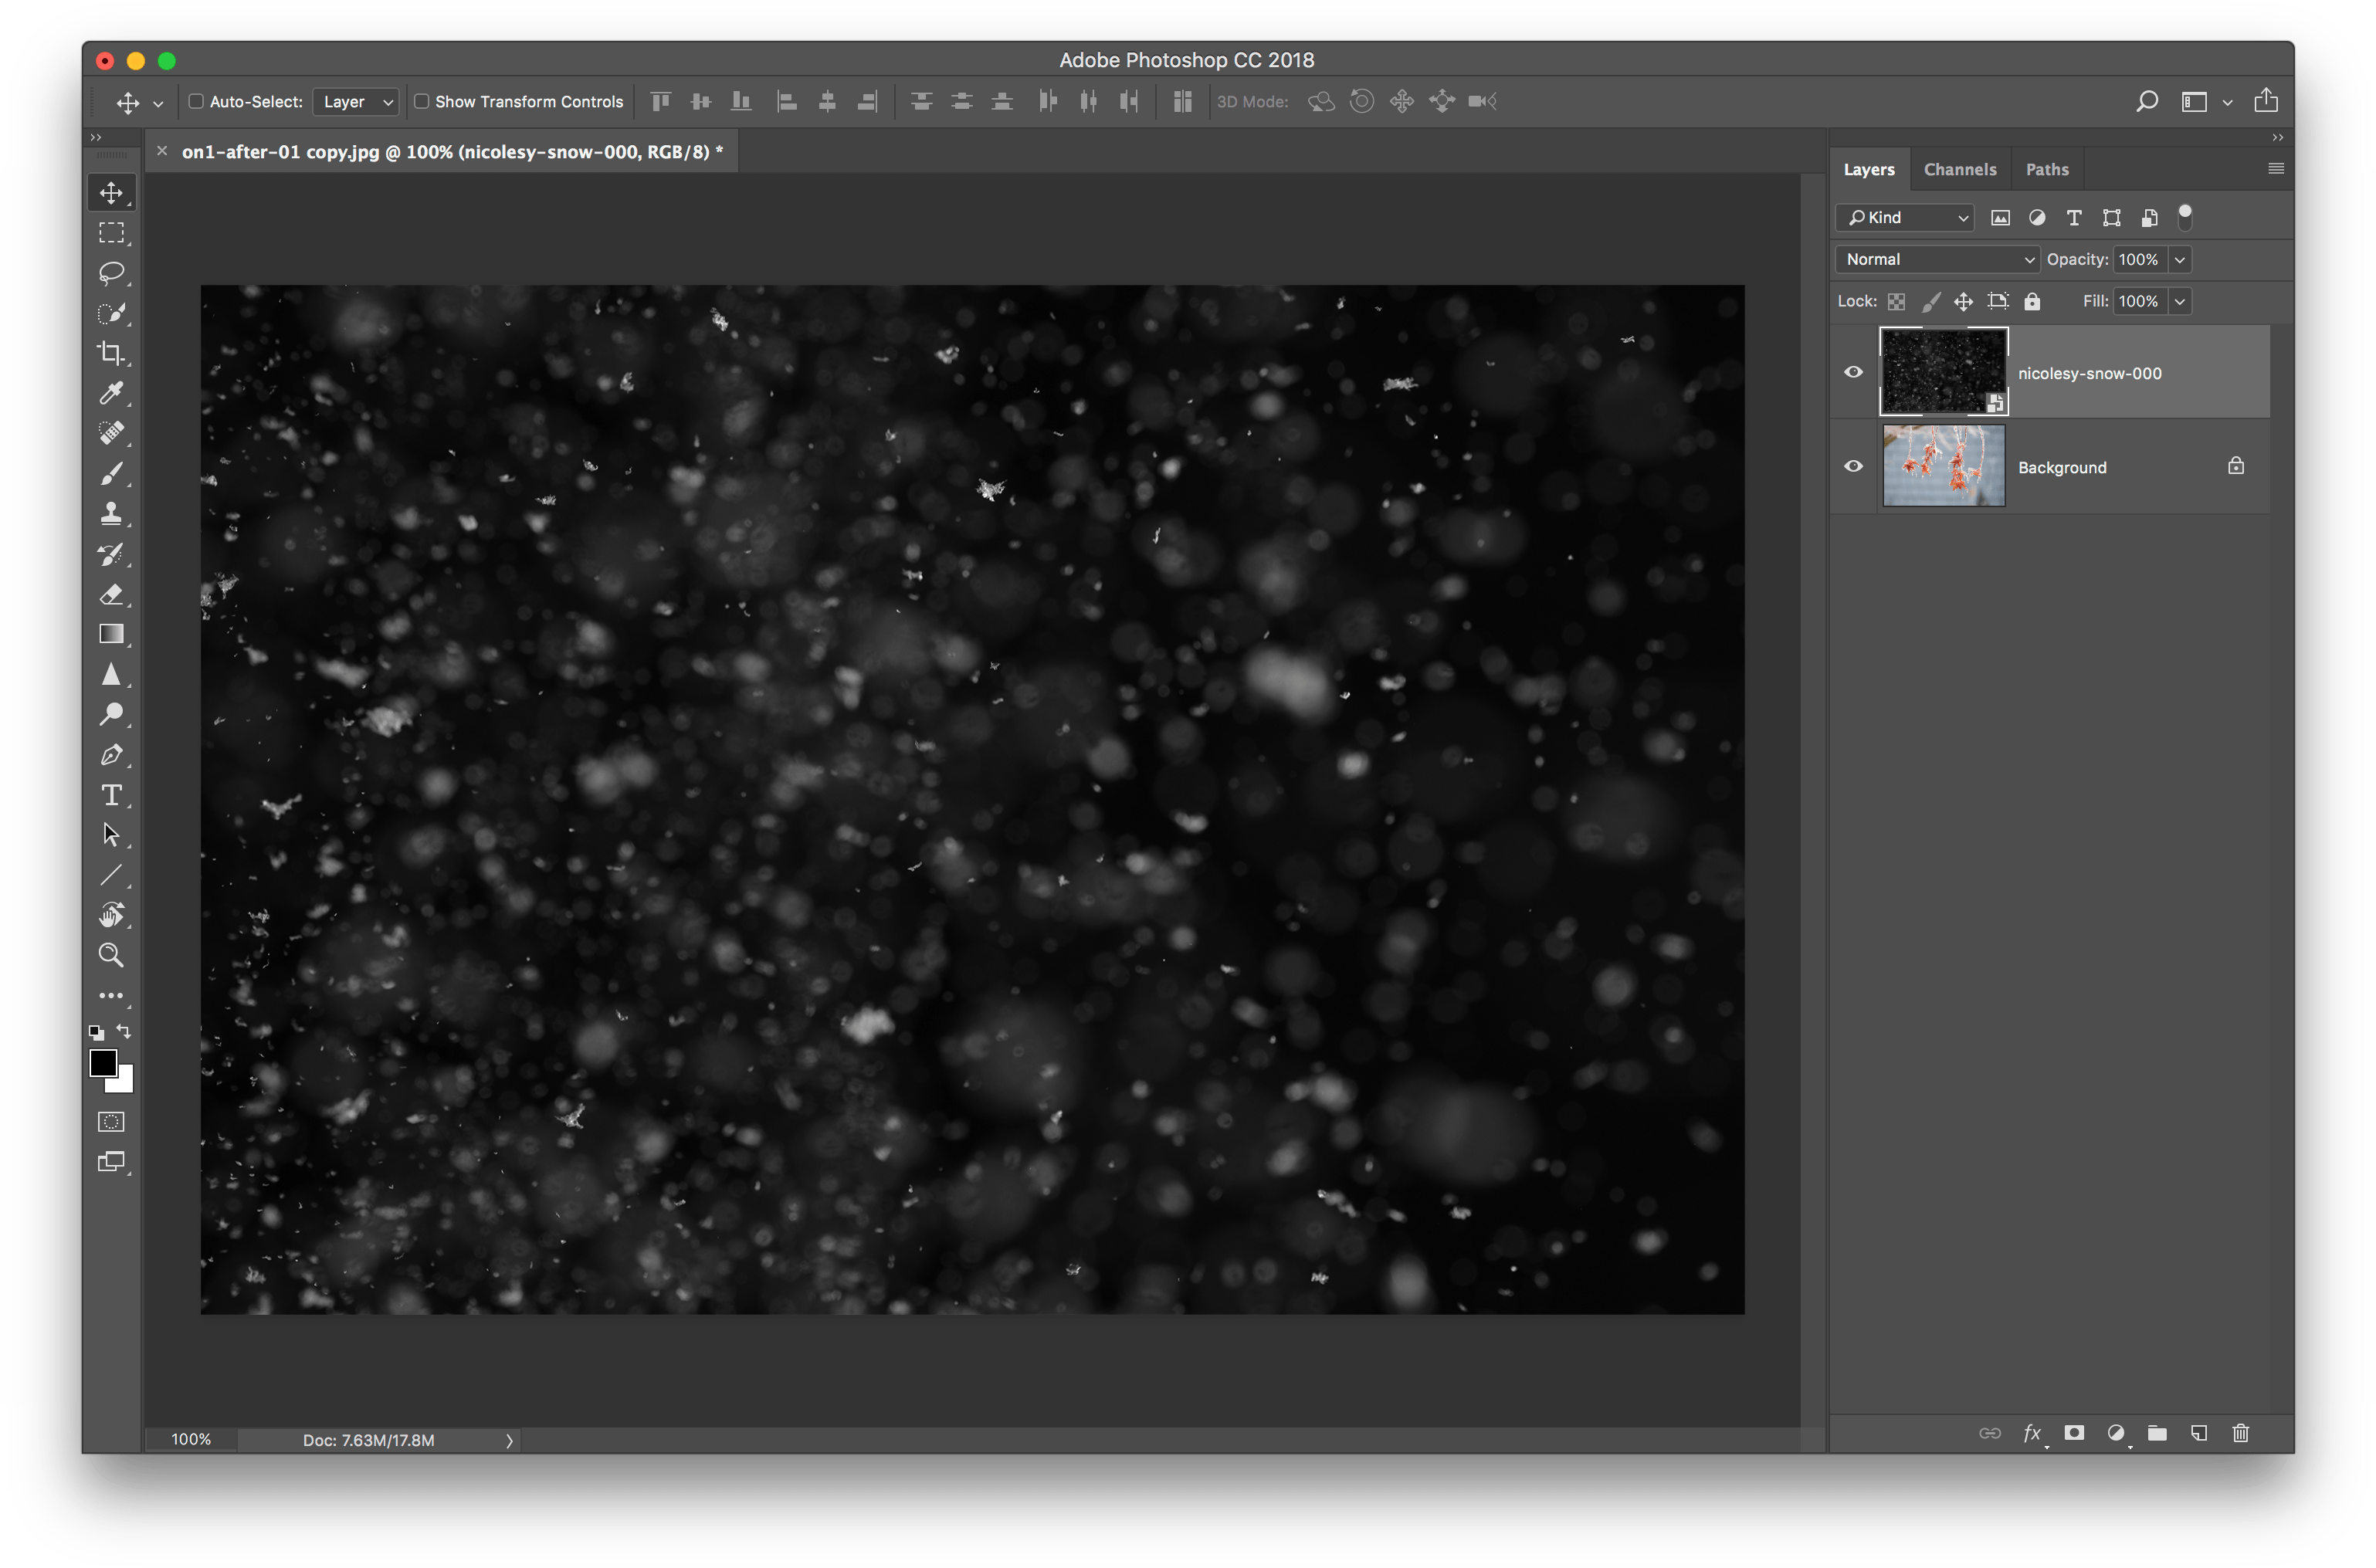Screen dimensions: 2376x1568
Task: Click the lock all layer button
Action: (2031, 301)
